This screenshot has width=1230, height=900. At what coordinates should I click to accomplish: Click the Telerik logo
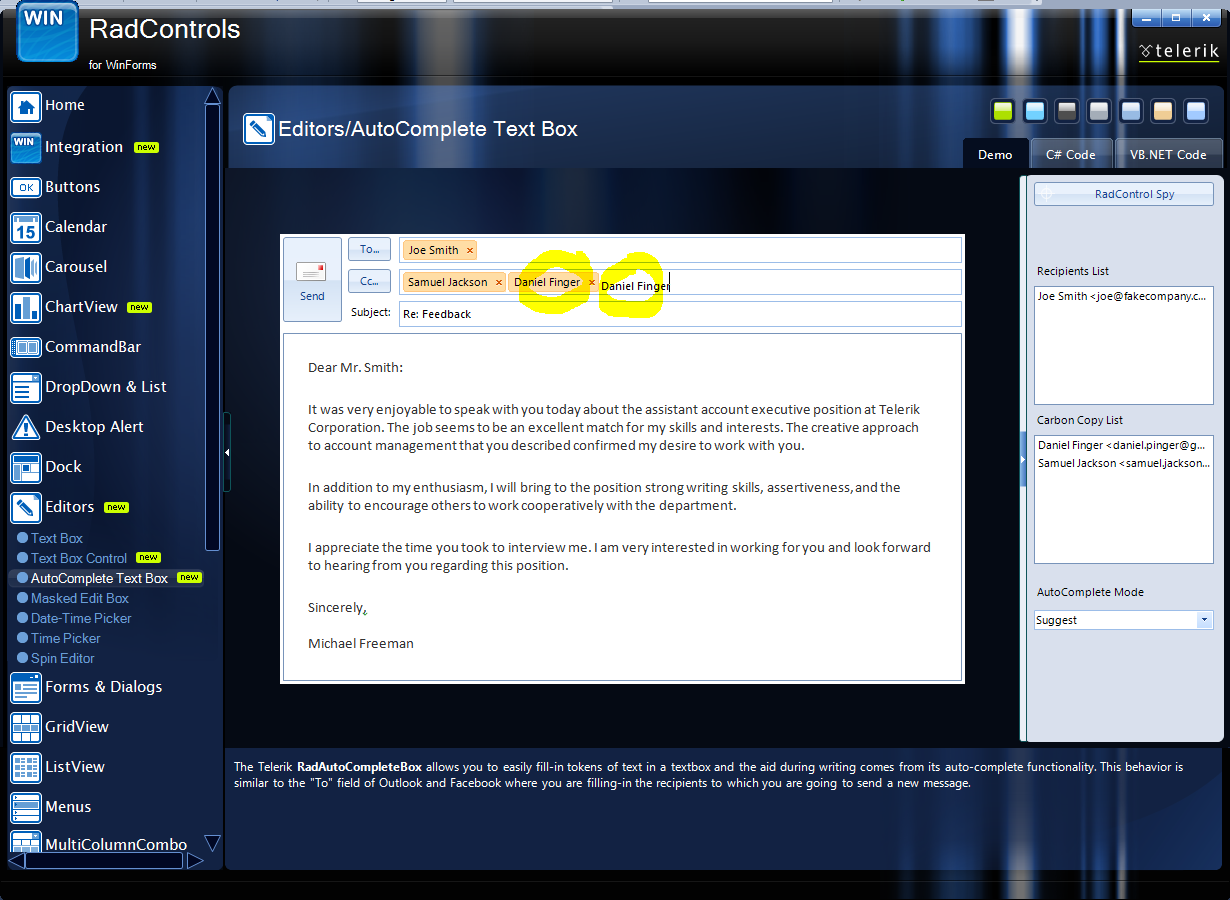[x=1179, y=51]
